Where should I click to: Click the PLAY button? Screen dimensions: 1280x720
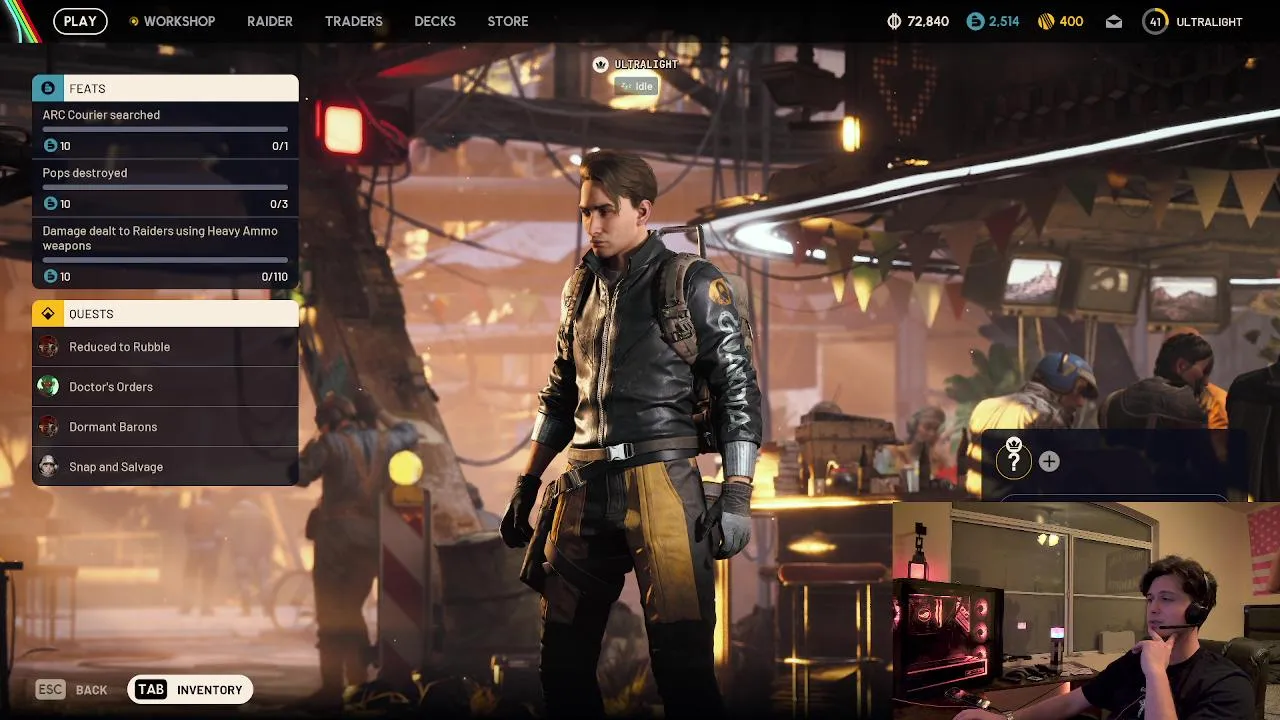pyautogui.click(x=80, y=21)
